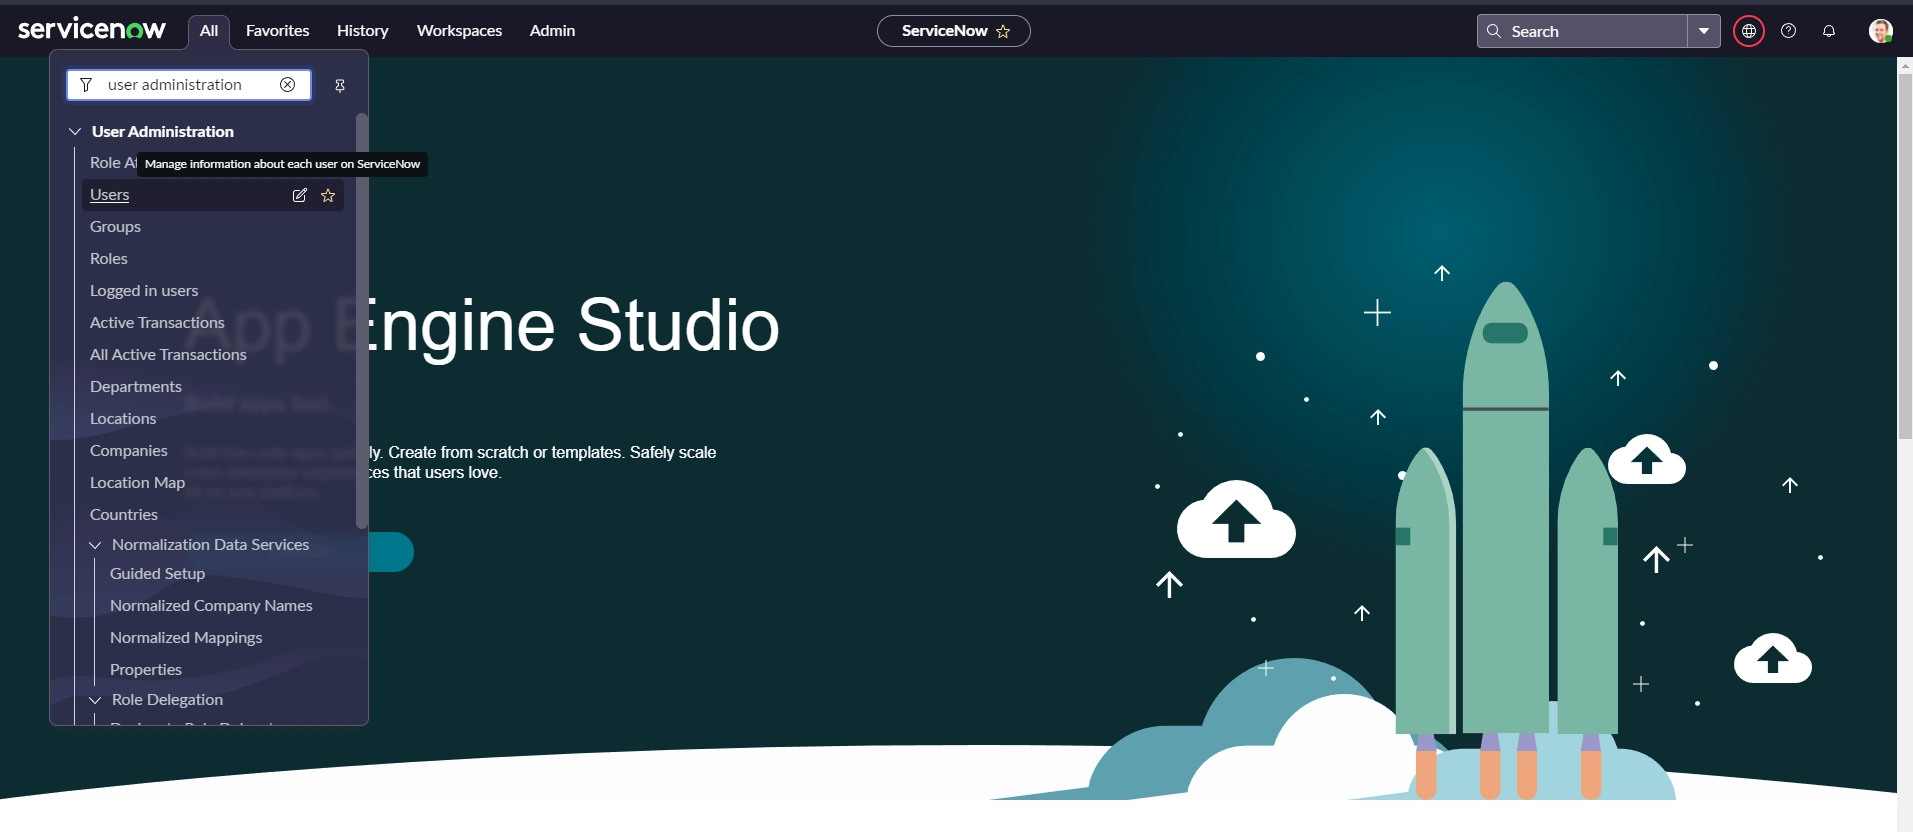Edit the Users module entry
The image size is (1913, 832).
(x=299, y=195)
